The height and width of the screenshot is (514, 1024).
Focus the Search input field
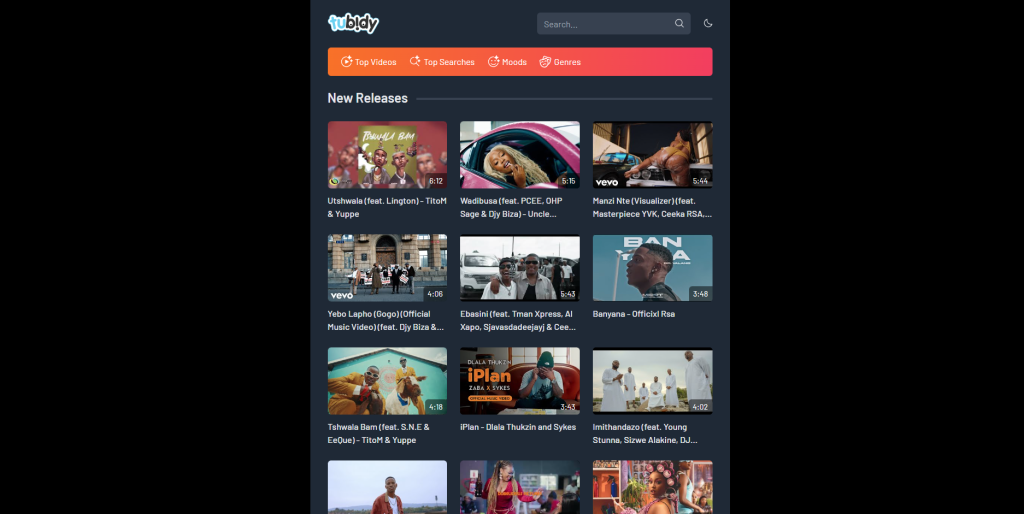pos(606,24)
